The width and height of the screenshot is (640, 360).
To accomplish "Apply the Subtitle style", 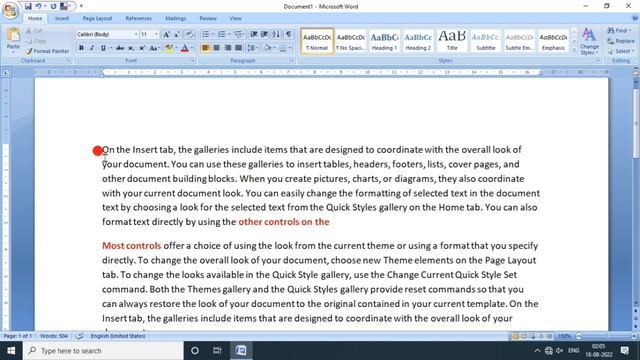I will coord(486,40).
